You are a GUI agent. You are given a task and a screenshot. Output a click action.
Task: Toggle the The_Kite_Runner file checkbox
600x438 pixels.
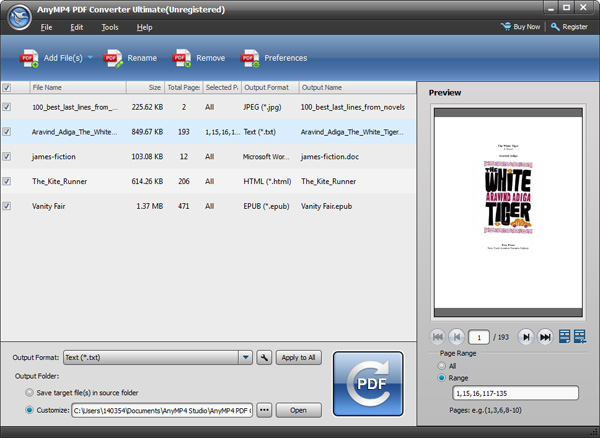(8, 181)
